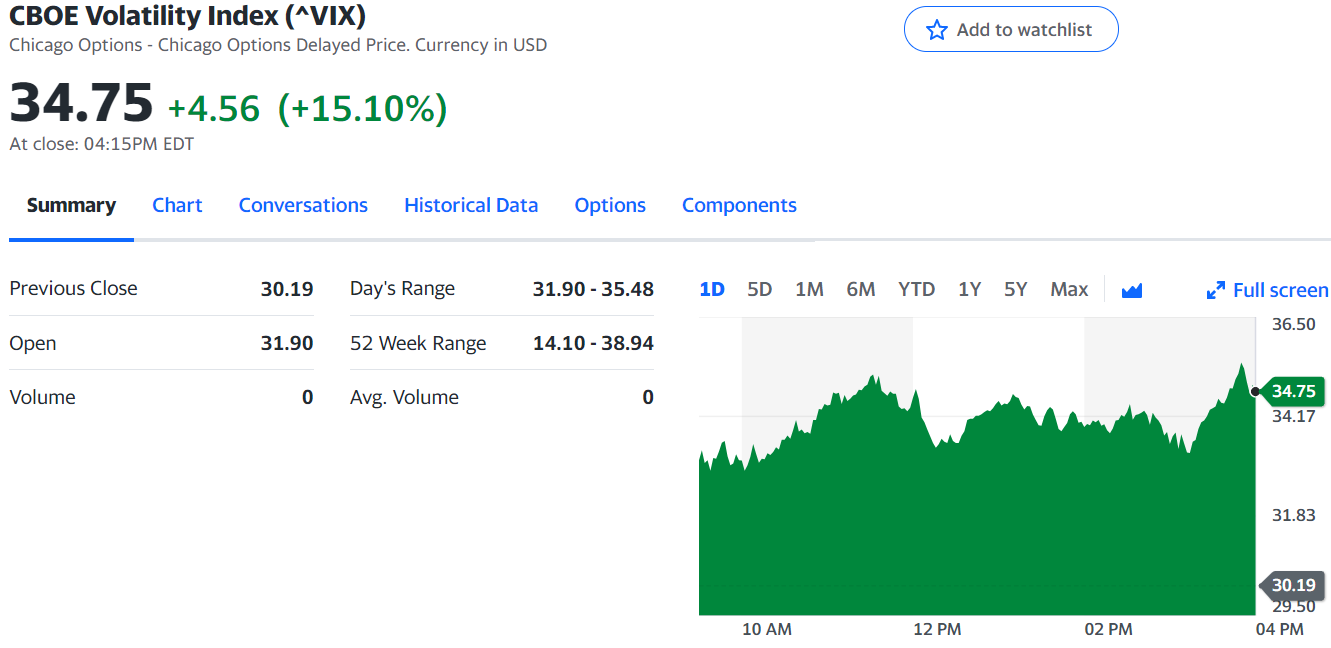Click the 02 PM time axis label
1331x648 pixels.
pos(1108,629)
